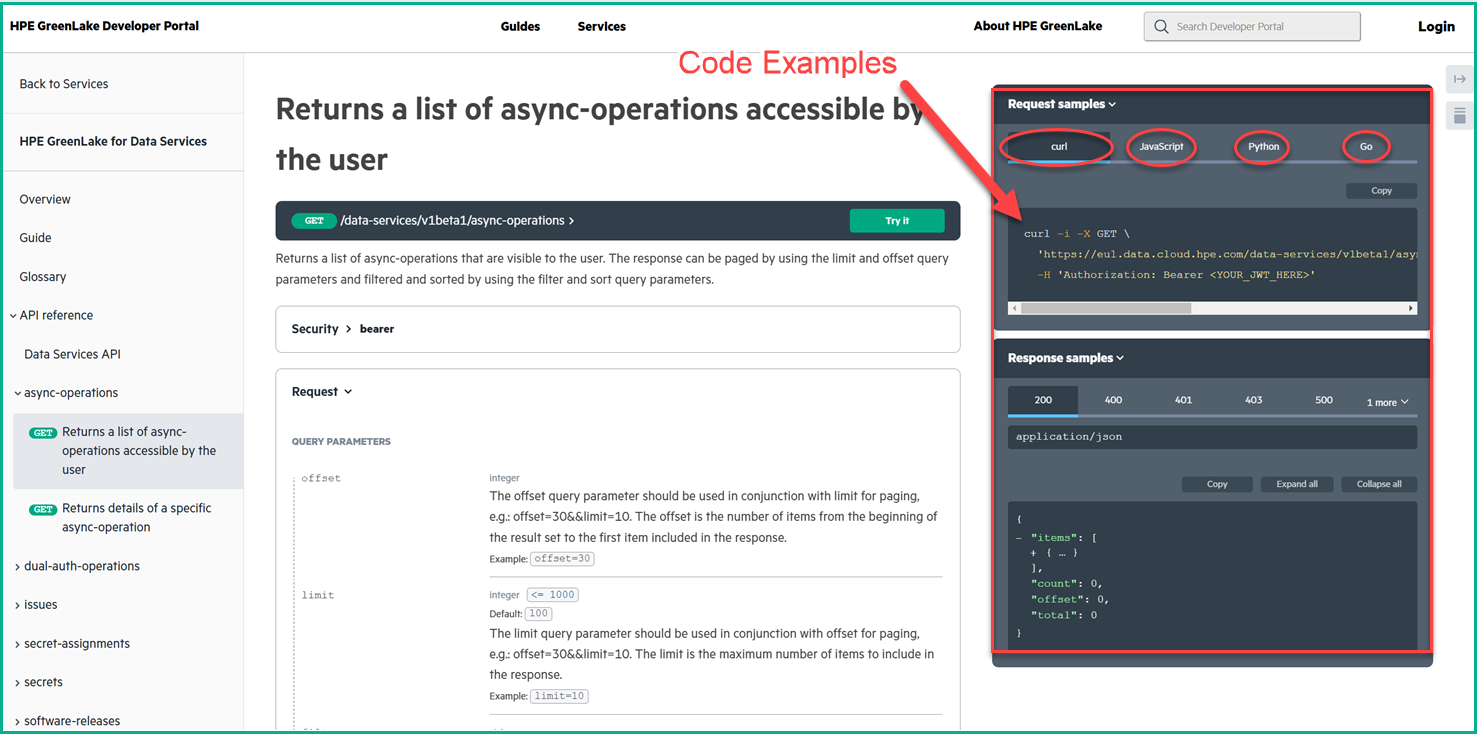Screen dimensions: 1477x734
Task: Switch to Python request sample tab
Action: tap(1263, 147)
